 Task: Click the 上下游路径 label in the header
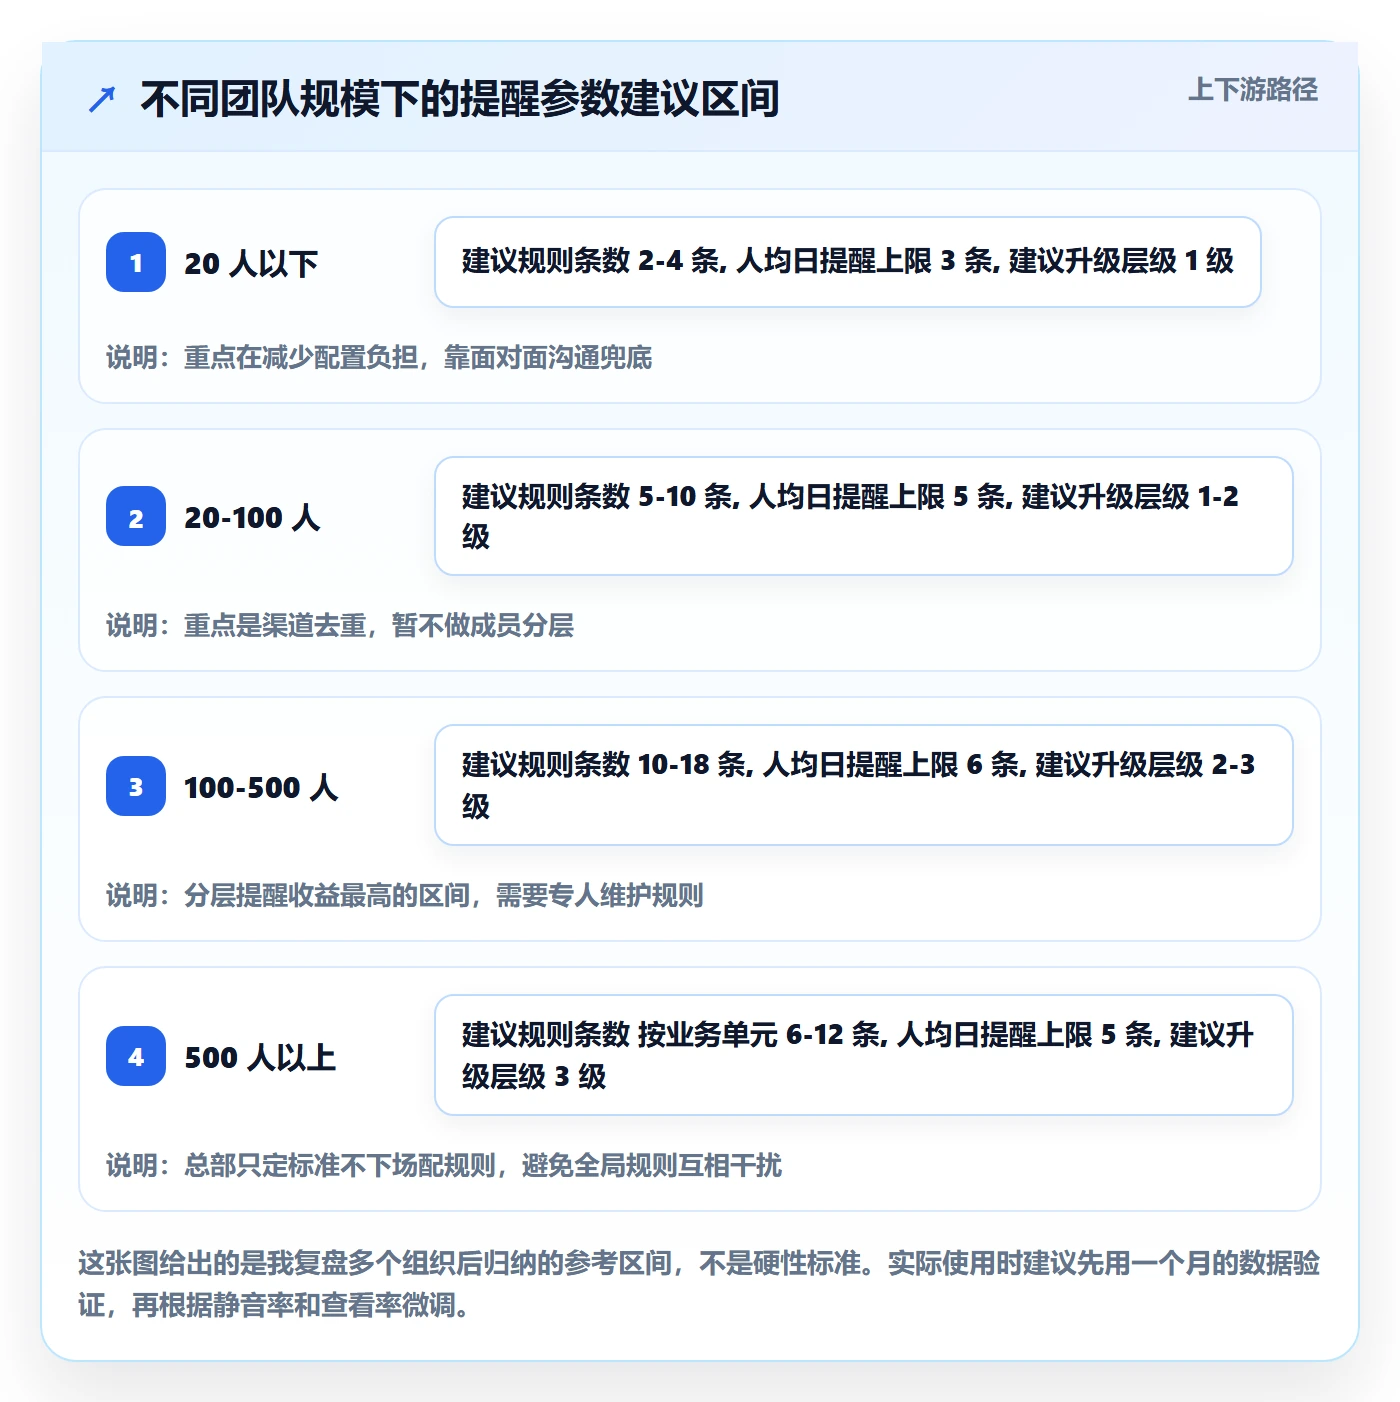pyautogui.click(x=1253, y=90)
